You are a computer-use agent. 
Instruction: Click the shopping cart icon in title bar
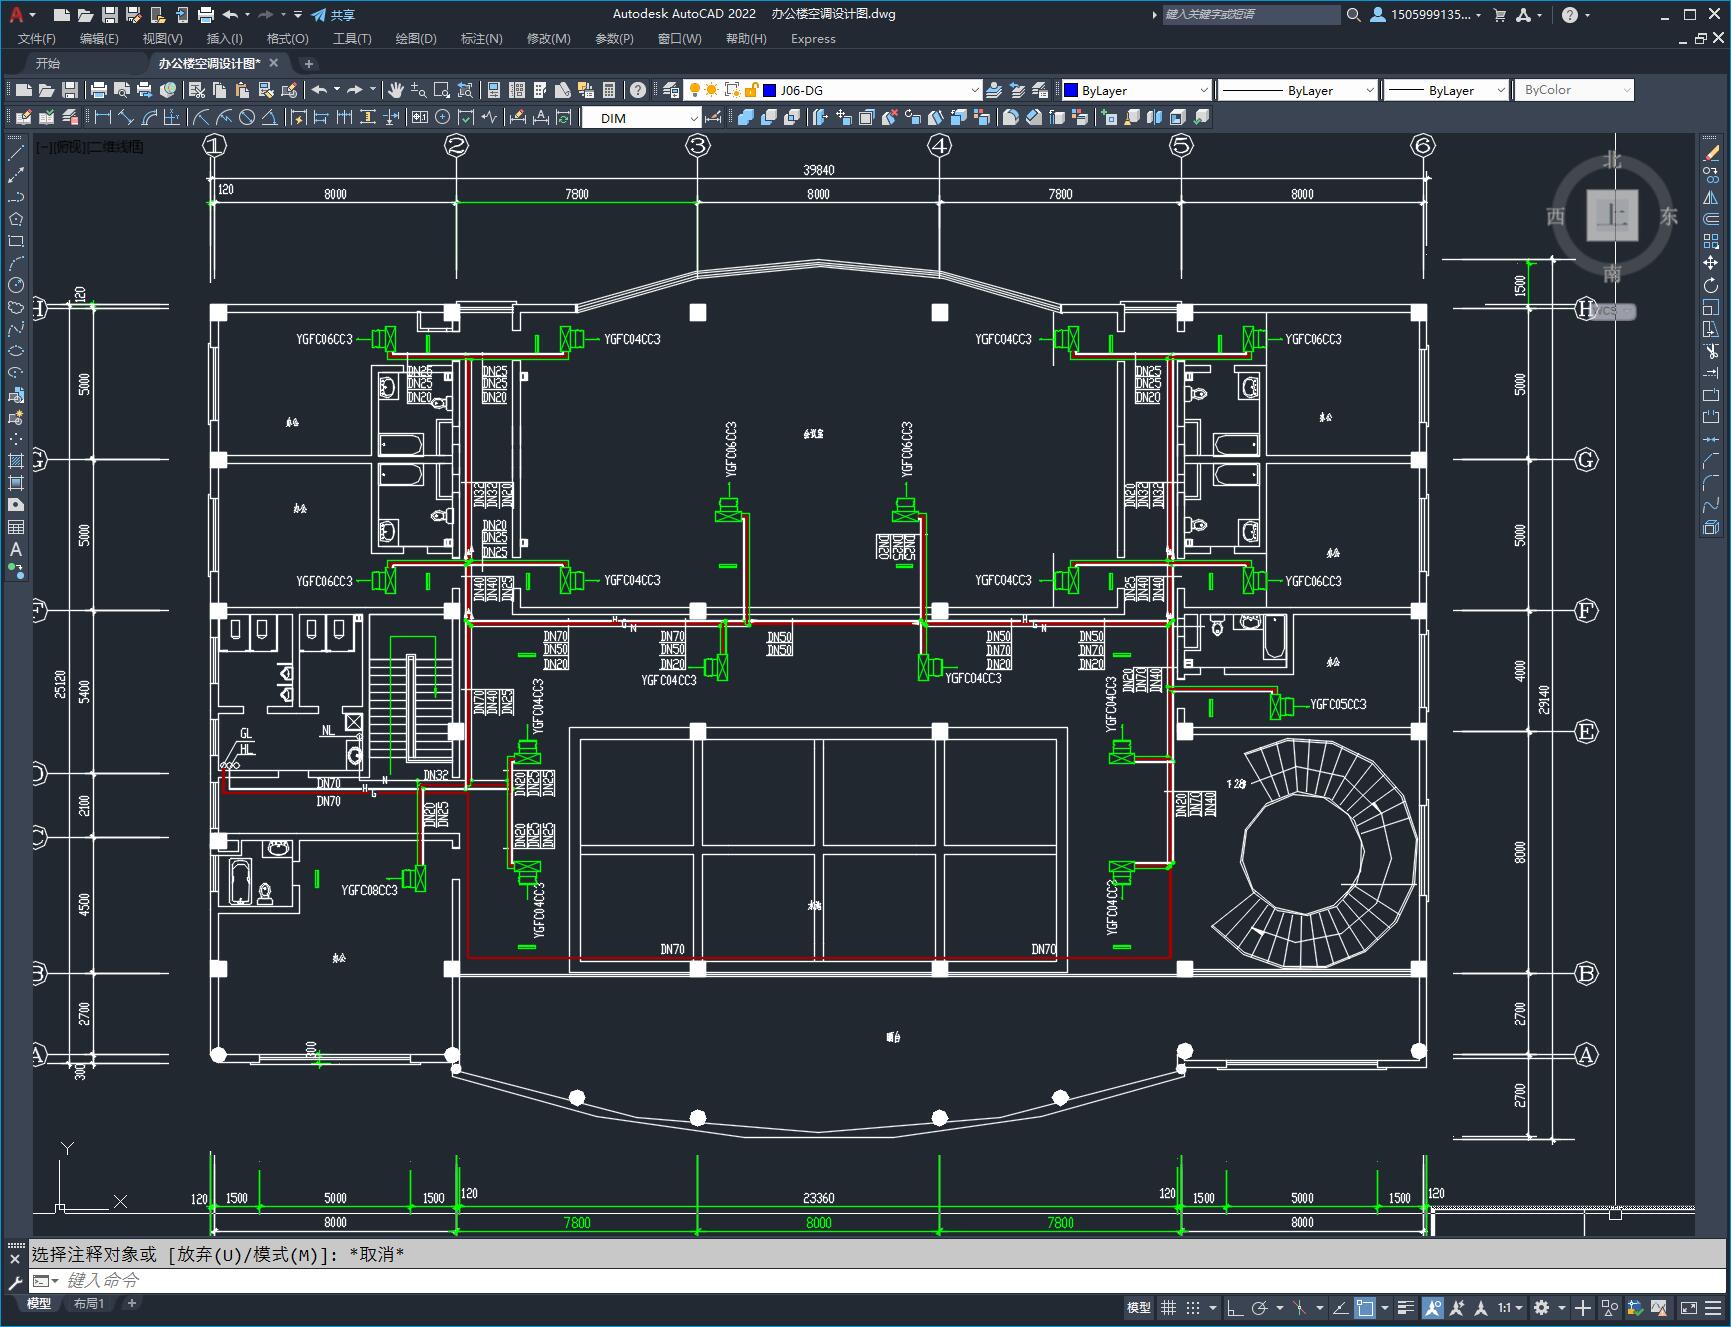pyautogui.click(x=1499, y=15)
